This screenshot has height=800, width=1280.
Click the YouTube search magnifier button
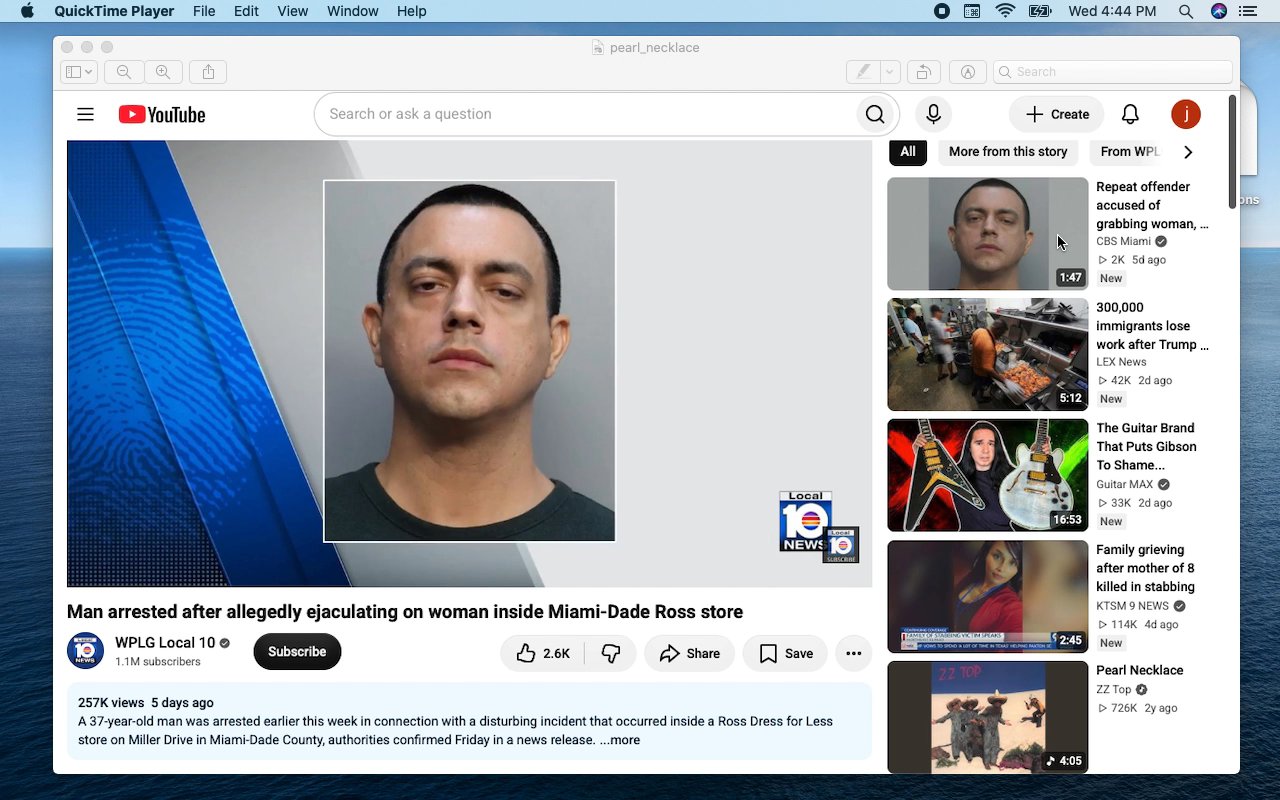pyautogui.click(x=875, y=114)
